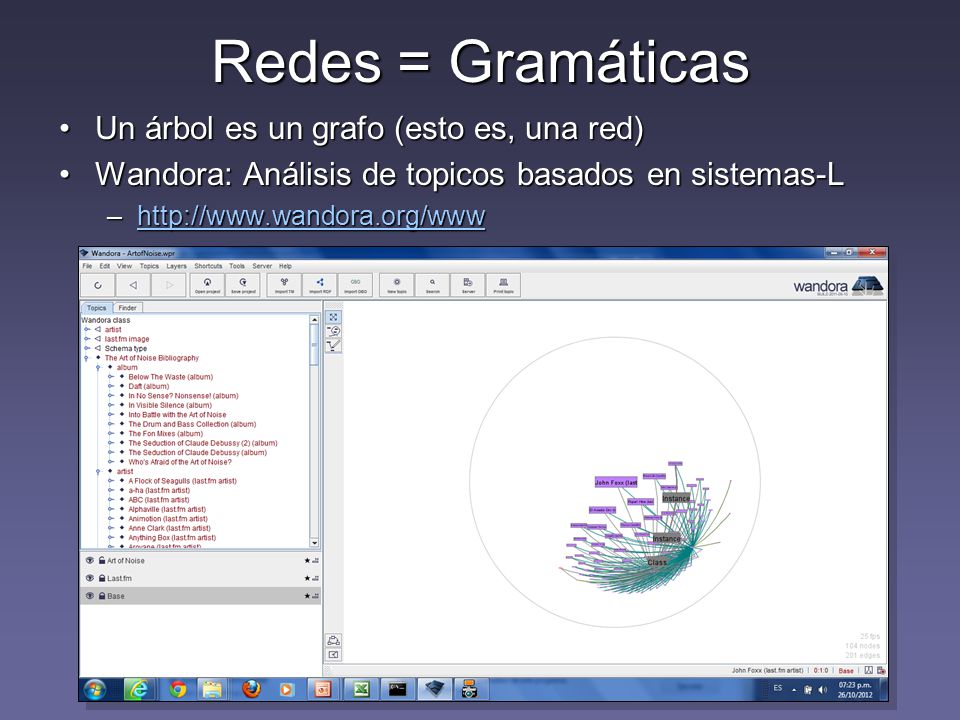Viewport: 960px width, 720px height.
Task: Expand the Below The Waste (album) node
Action: (x=111, y=377)
